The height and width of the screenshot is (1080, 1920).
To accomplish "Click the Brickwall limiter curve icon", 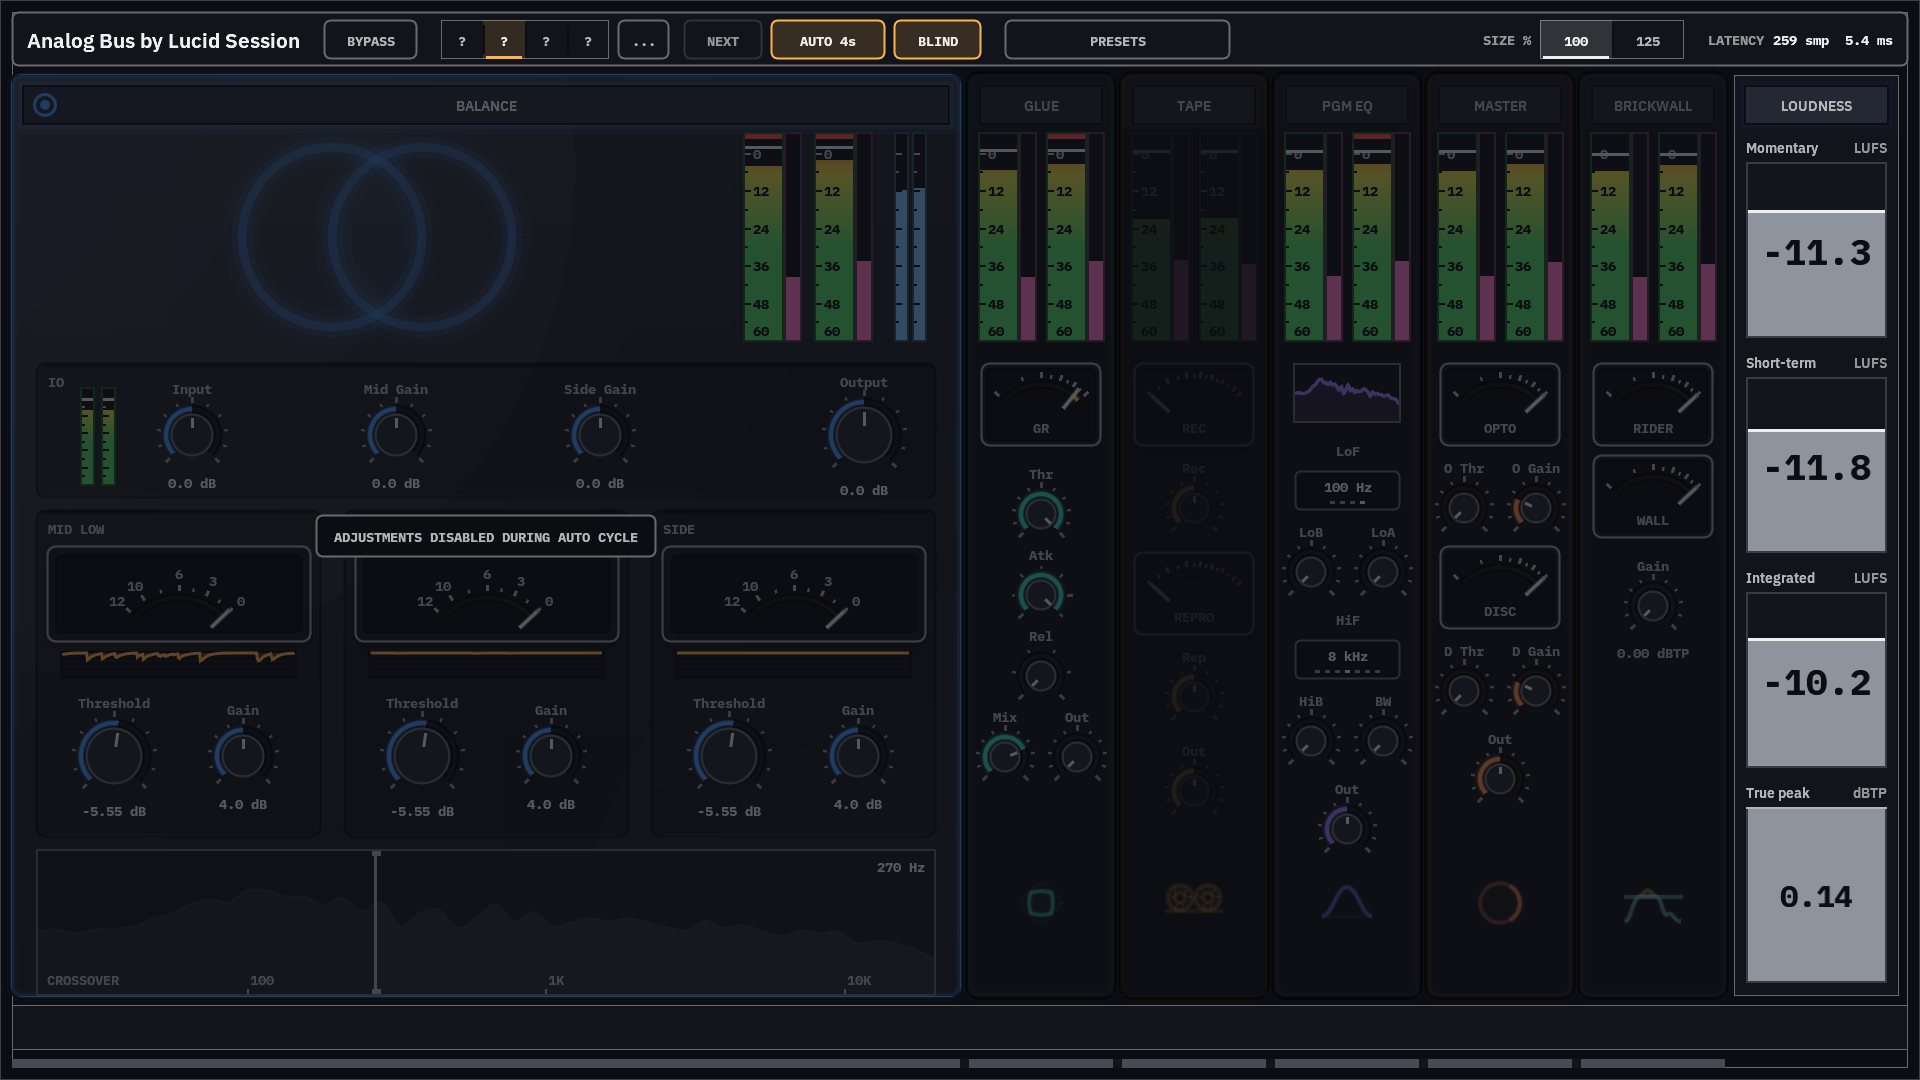I will click(x=1653, y=907).
